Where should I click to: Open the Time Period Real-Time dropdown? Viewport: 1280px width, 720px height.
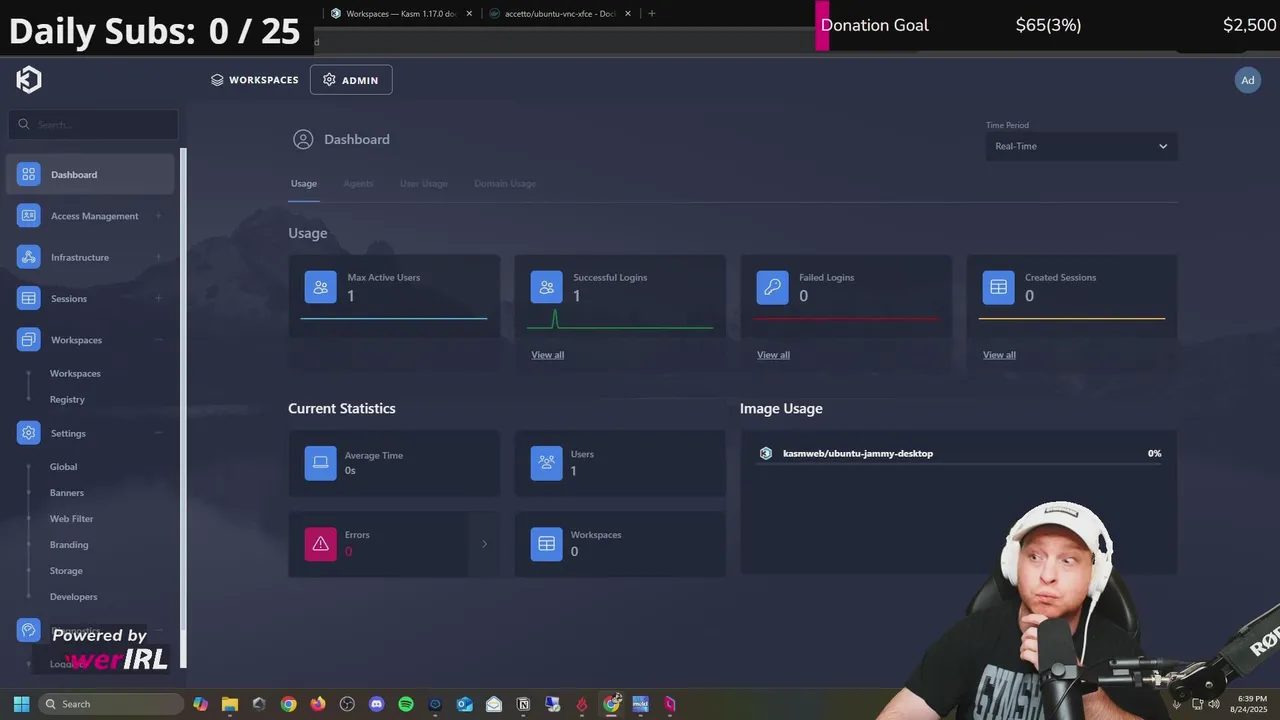pos(1081,146)
